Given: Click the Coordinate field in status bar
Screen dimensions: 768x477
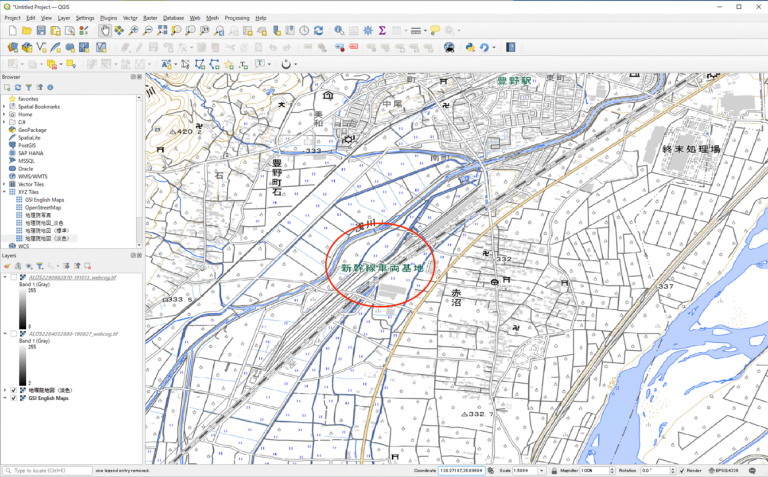Looking at the screenshot, I should coord(461,471).
